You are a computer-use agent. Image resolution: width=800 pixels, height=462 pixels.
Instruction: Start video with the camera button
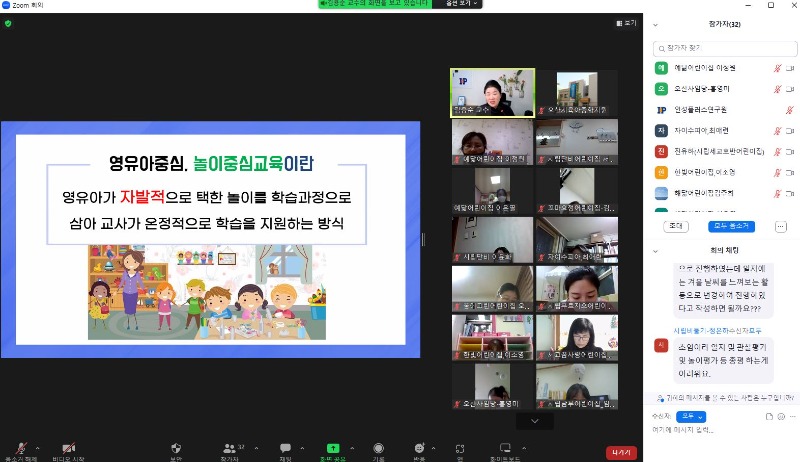[x=68, y=449]
